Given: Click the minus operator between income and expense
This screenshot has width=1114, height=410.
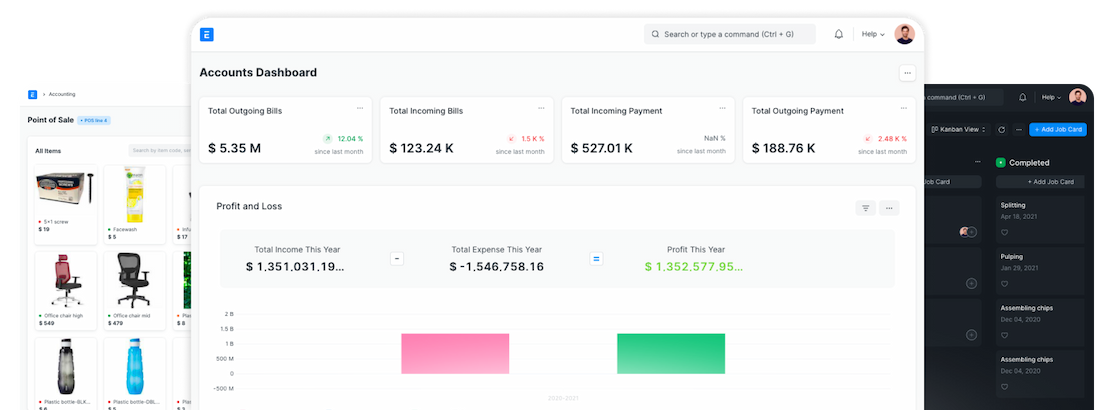Looking at the screenshot, I should 396,258.
